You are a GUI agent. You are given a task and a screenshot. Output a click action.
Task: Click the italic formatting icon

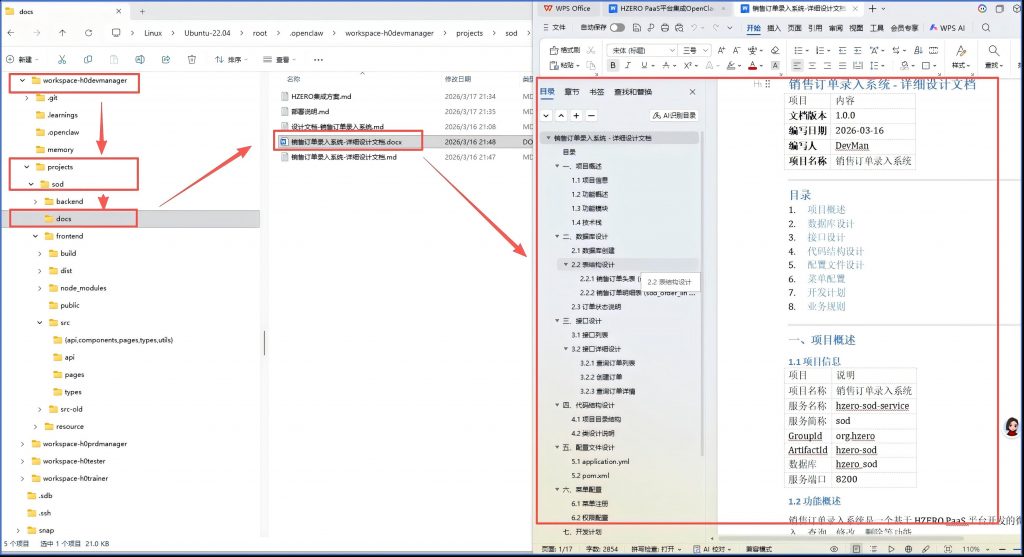(629, 65)
